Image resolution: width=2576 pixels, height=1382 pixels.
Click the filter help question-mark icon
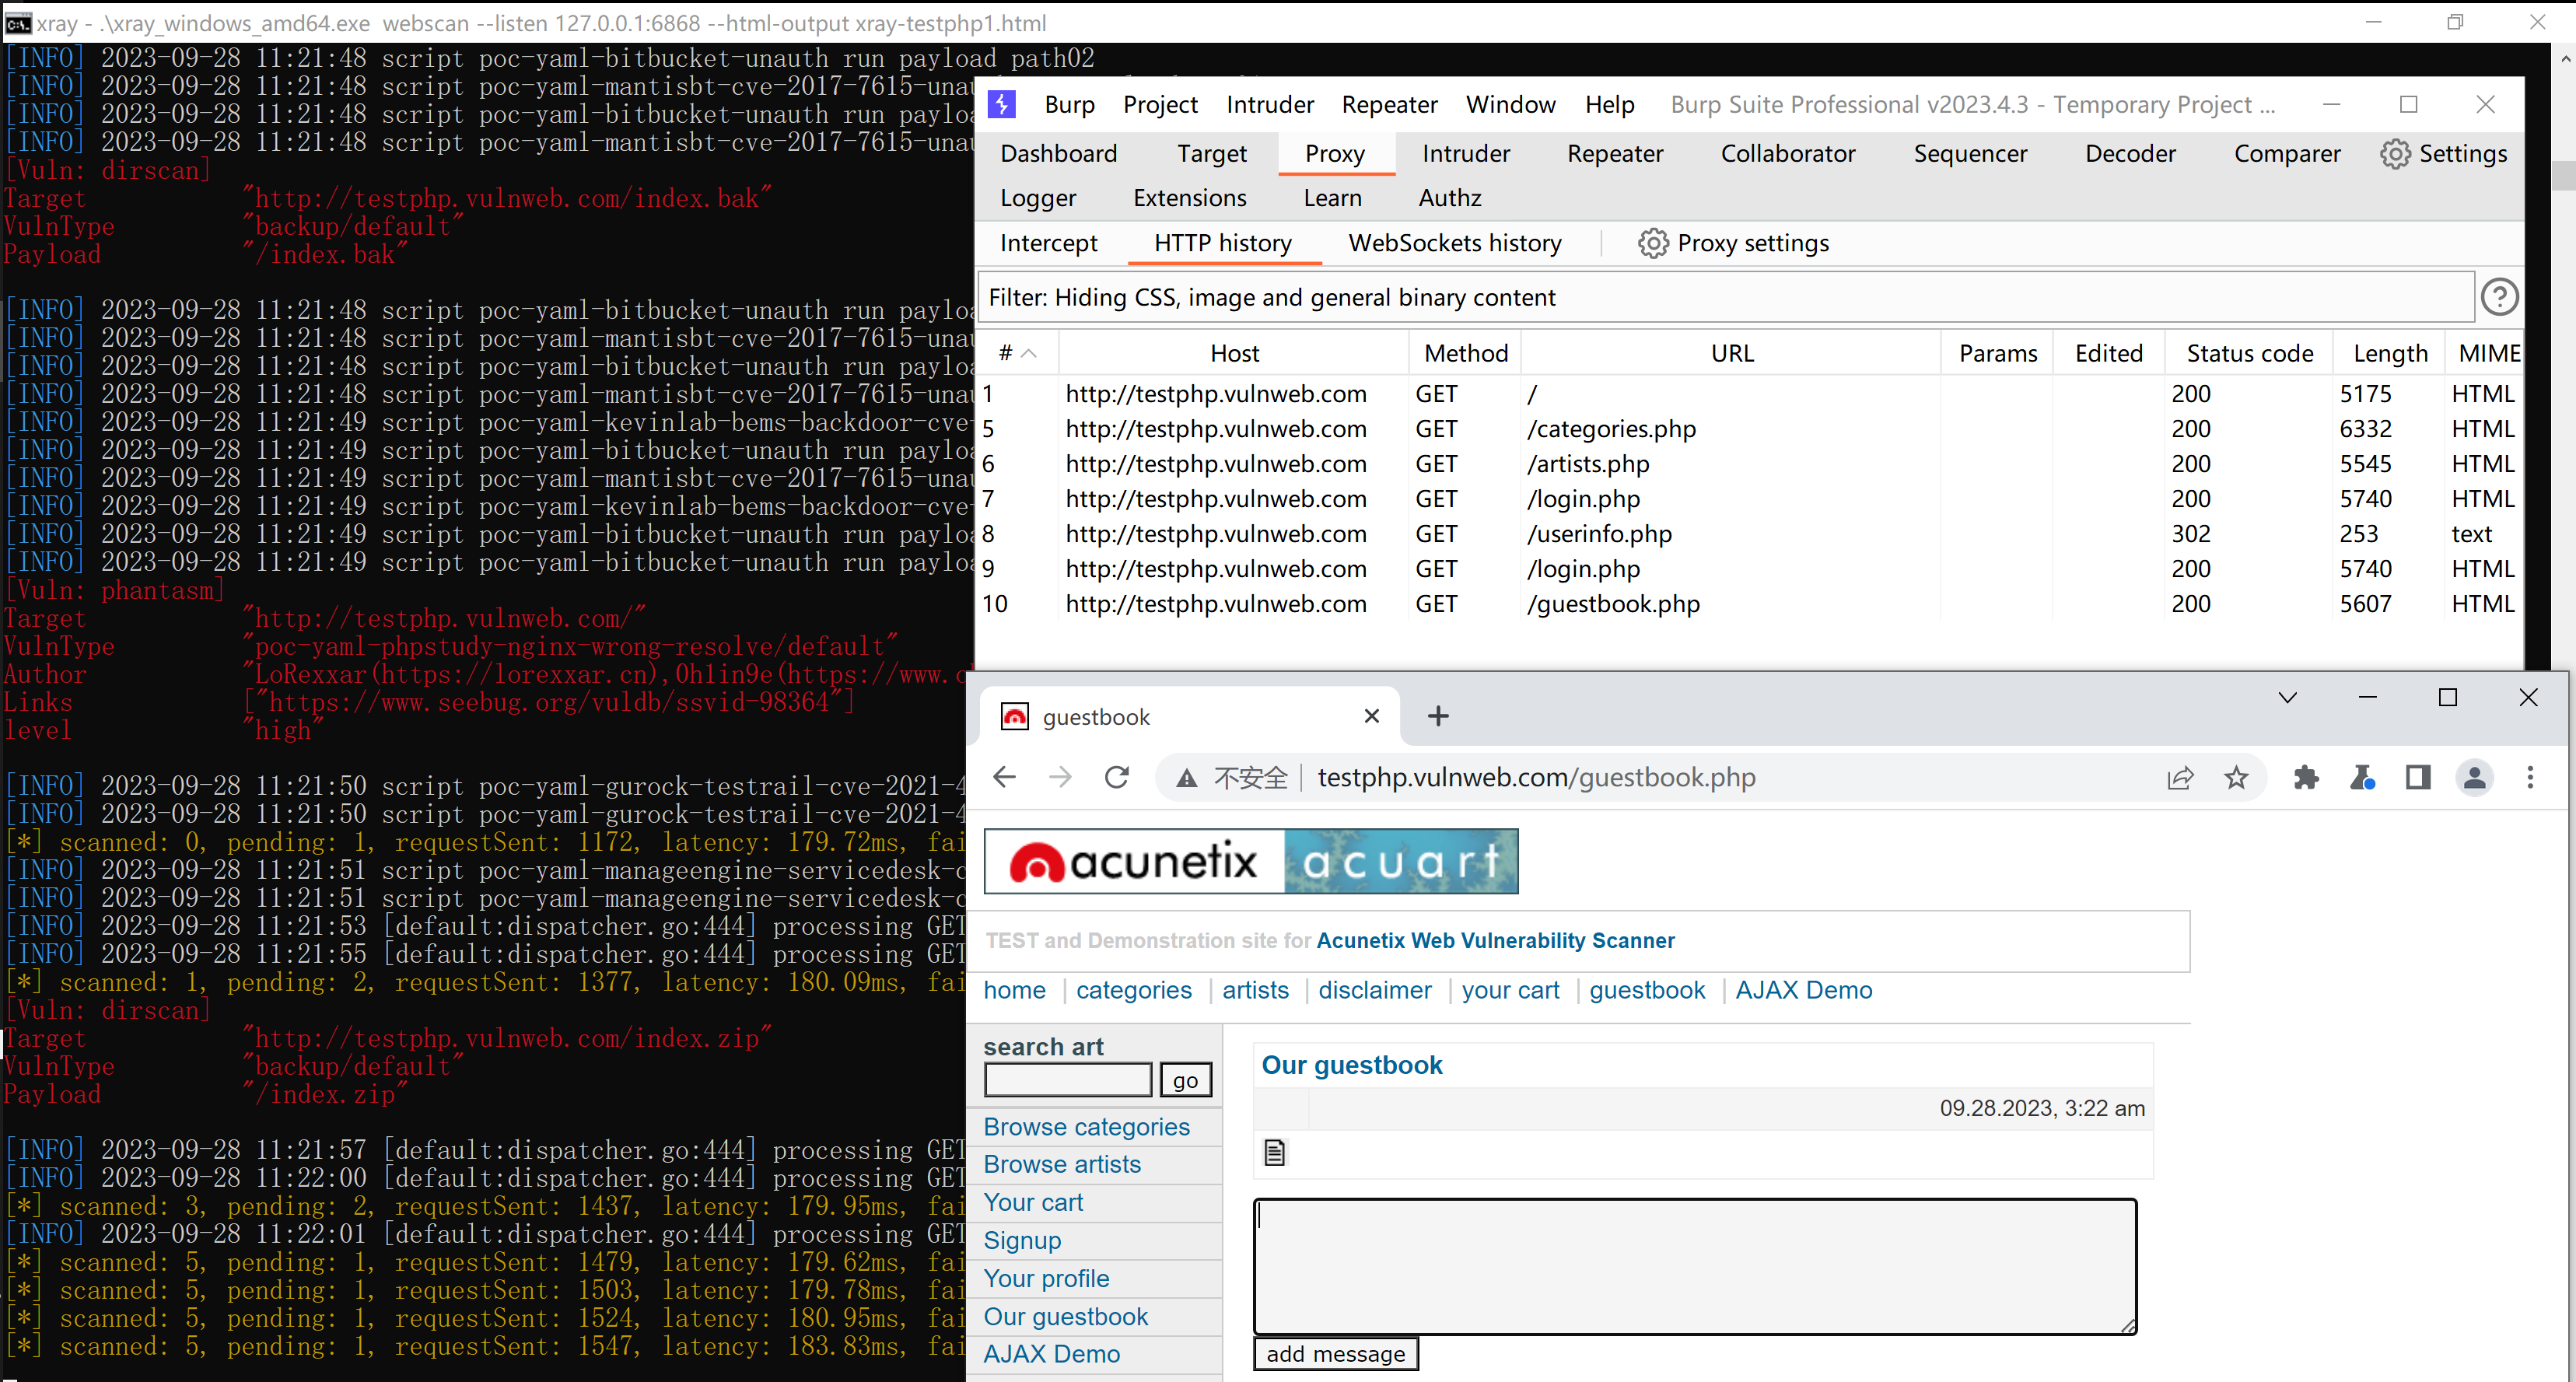[x=2499, y=297]
